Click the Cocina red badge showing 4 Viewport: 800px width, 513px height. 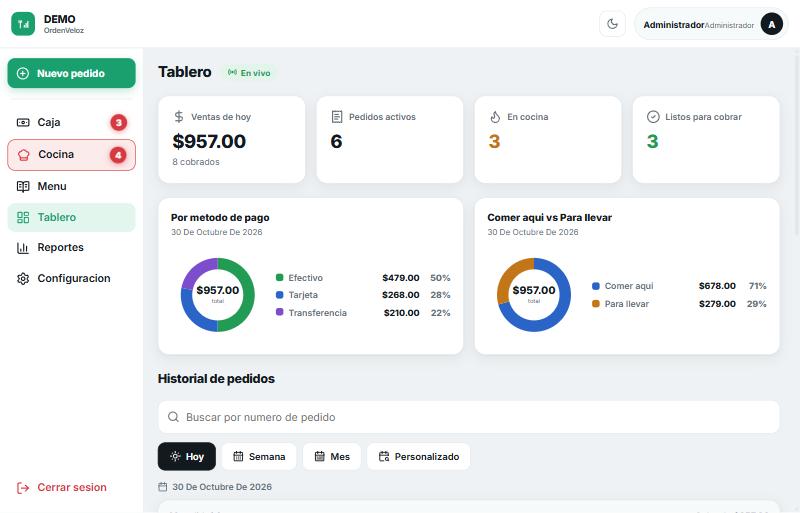pos(118,155)
